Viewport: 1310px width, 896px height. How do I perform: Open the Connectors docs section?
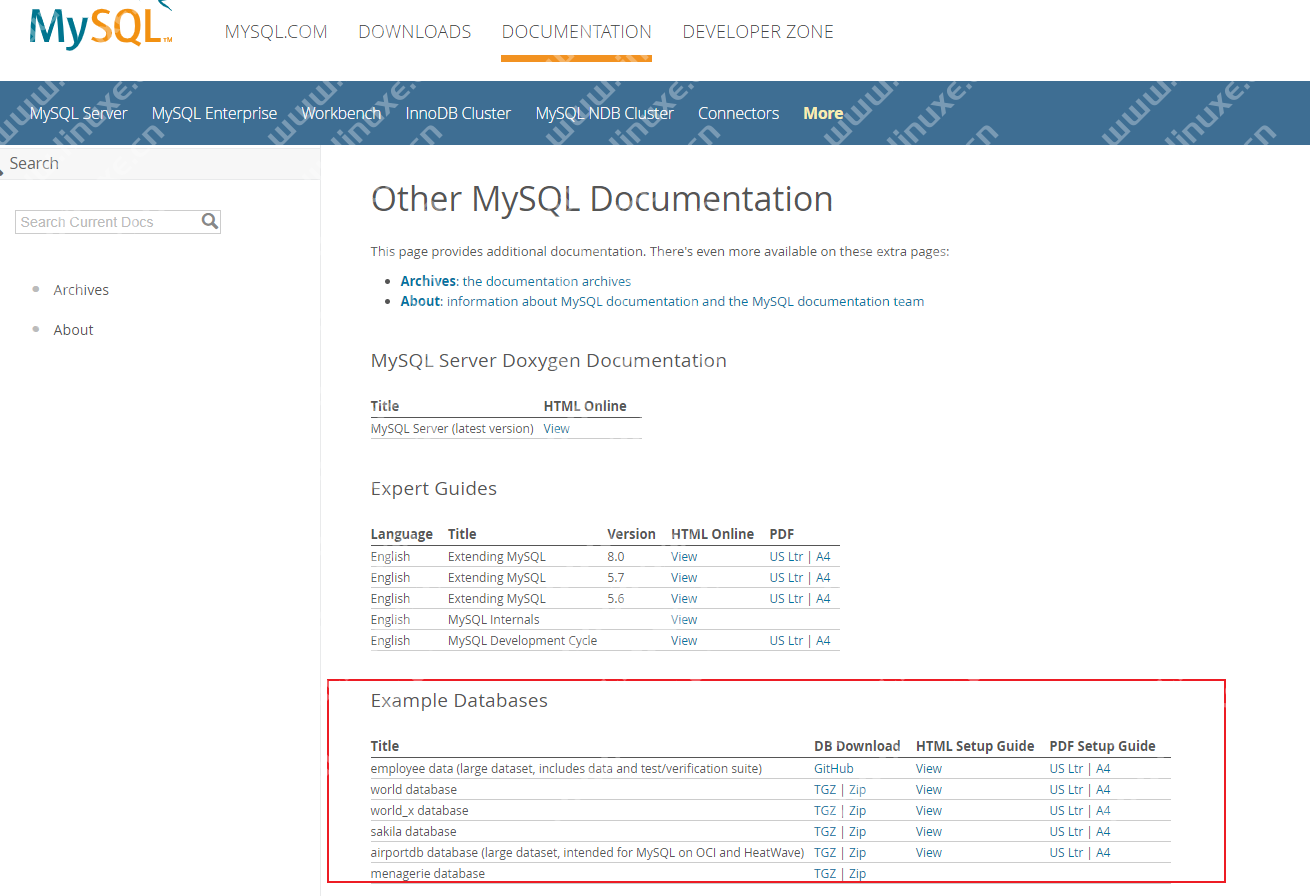(x=738, y=113)
